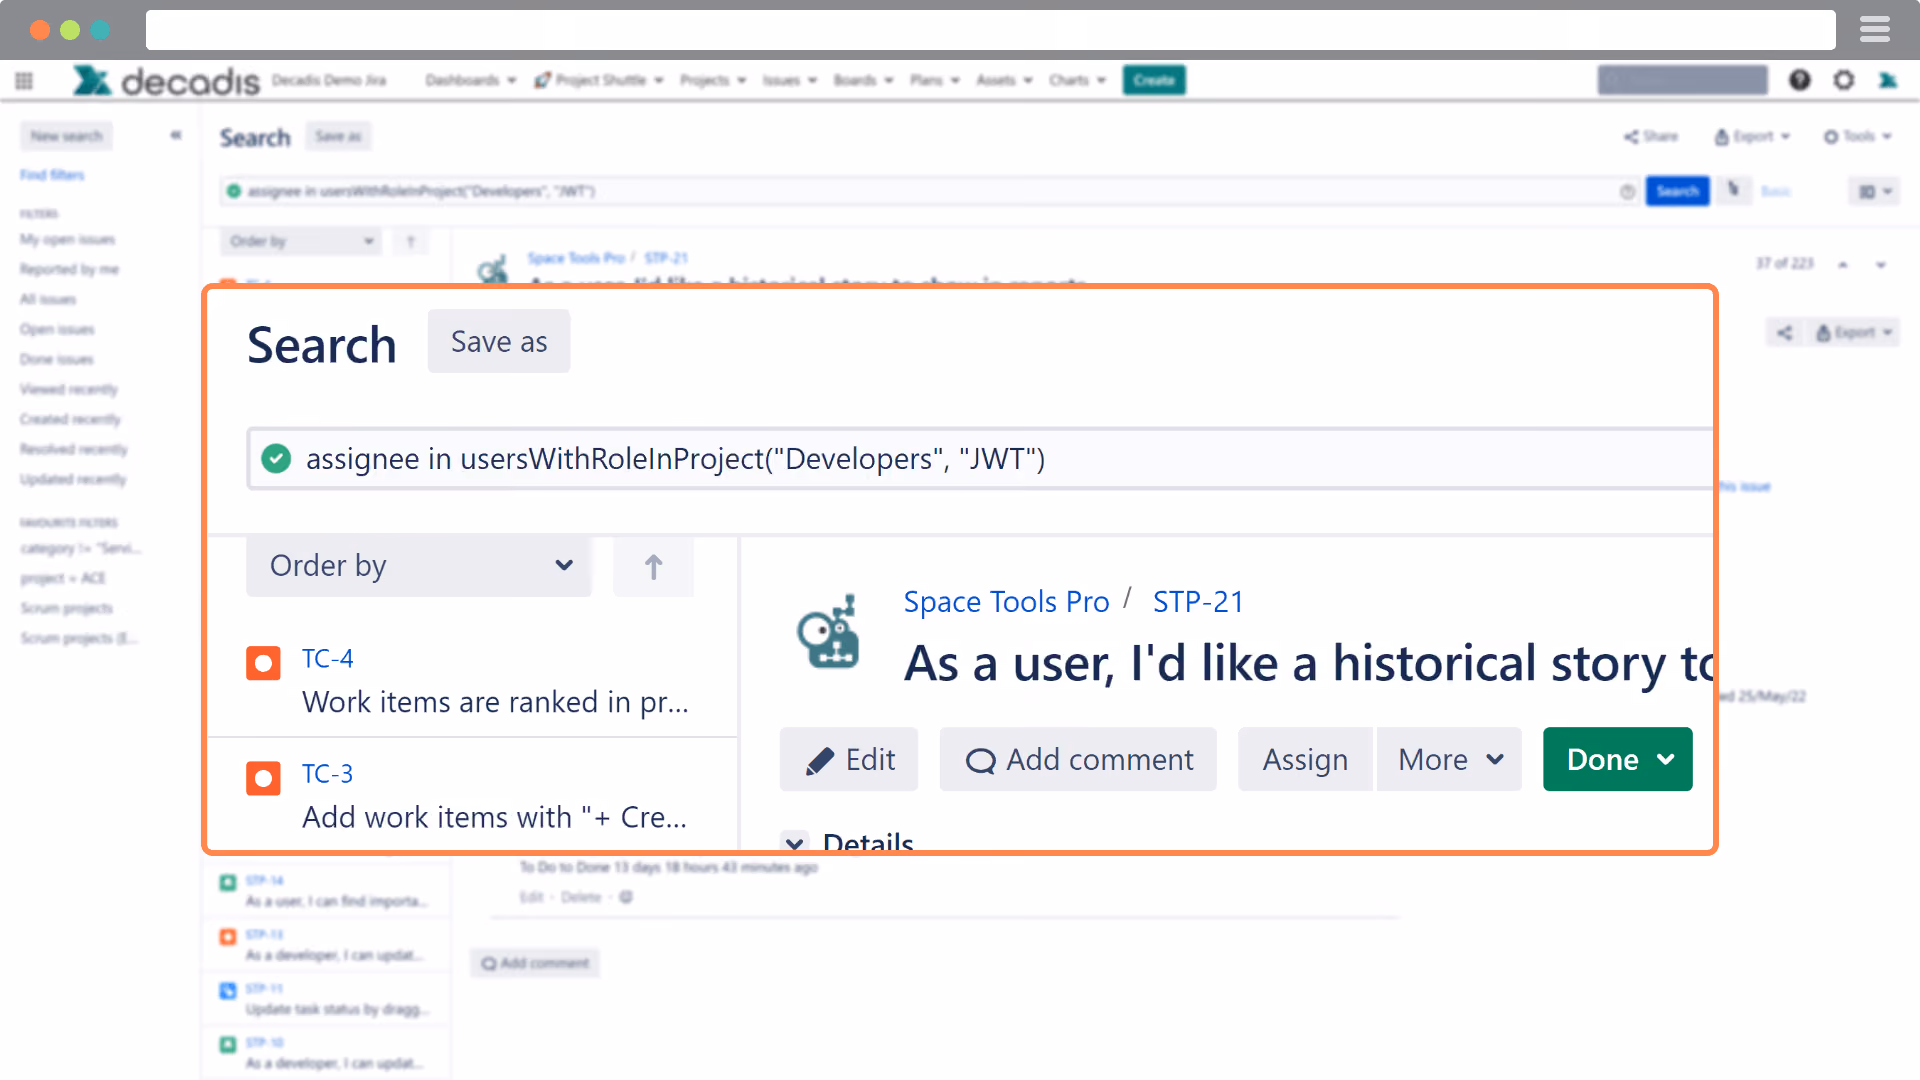Open the Tools dropdown
Screen dimensions: 1920x1080
coord(1858,136)
